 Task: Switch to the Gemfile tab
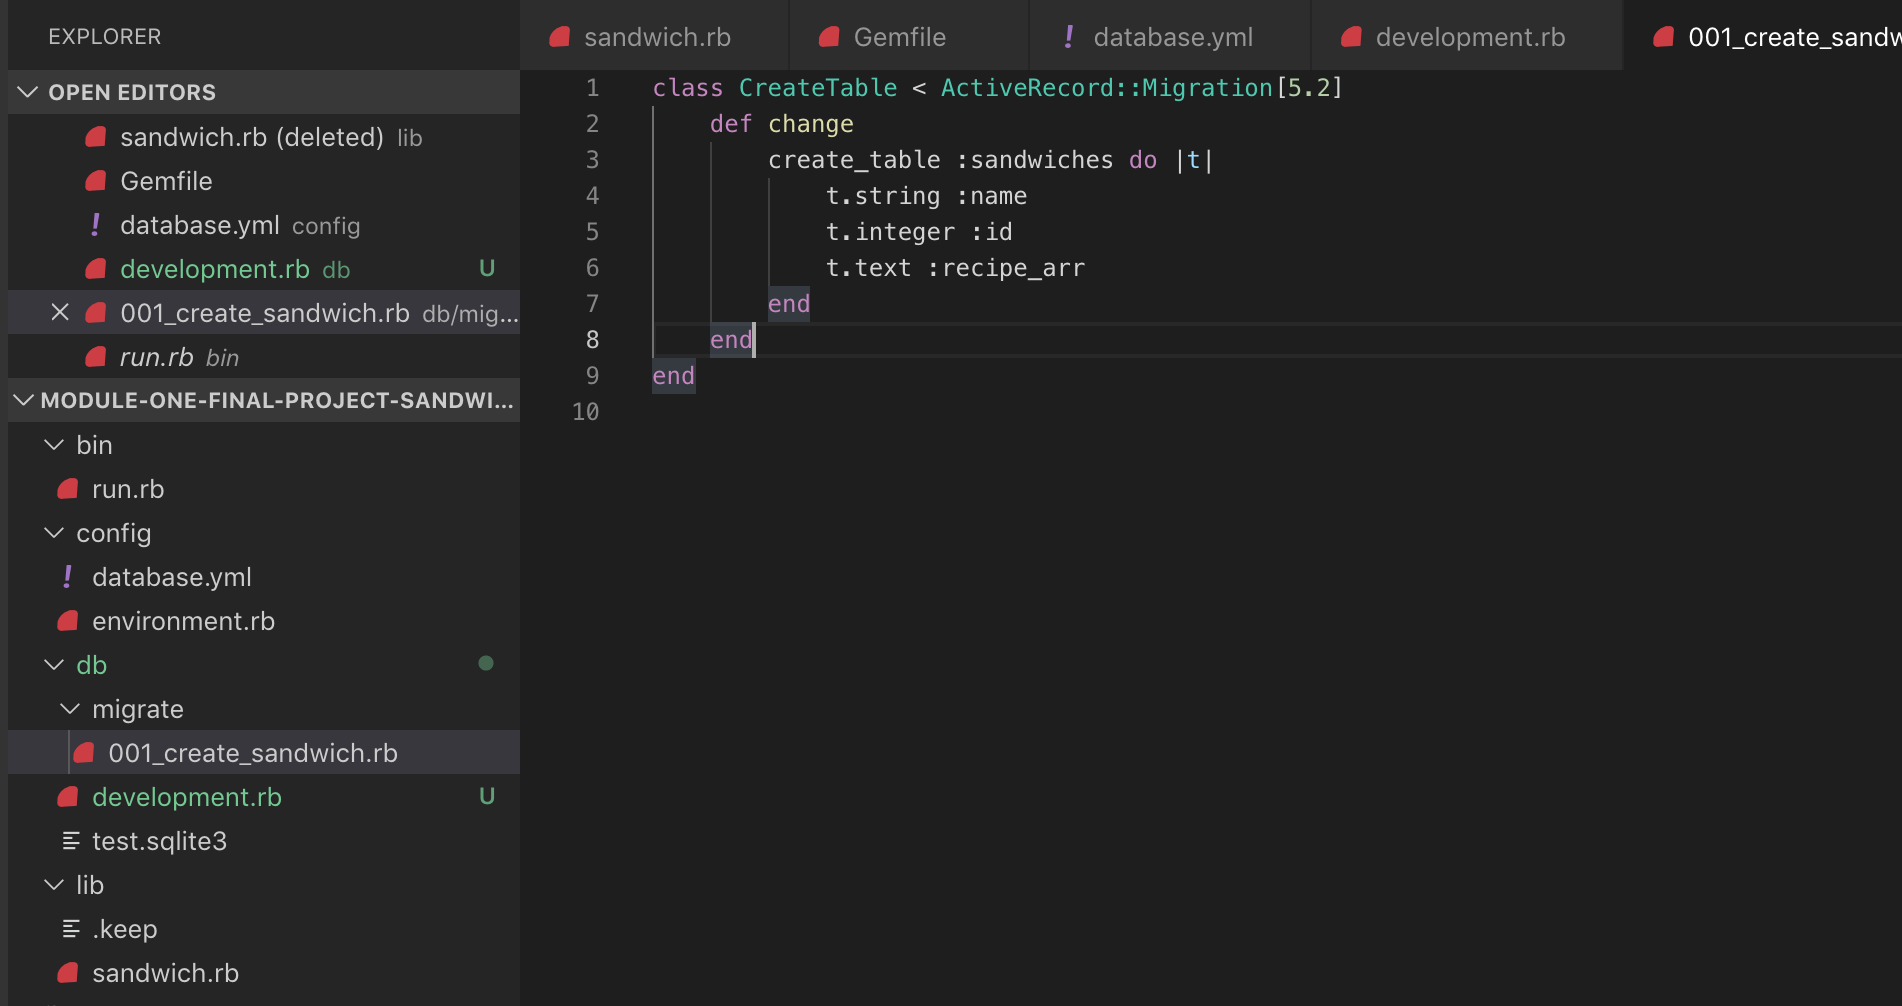899,37
